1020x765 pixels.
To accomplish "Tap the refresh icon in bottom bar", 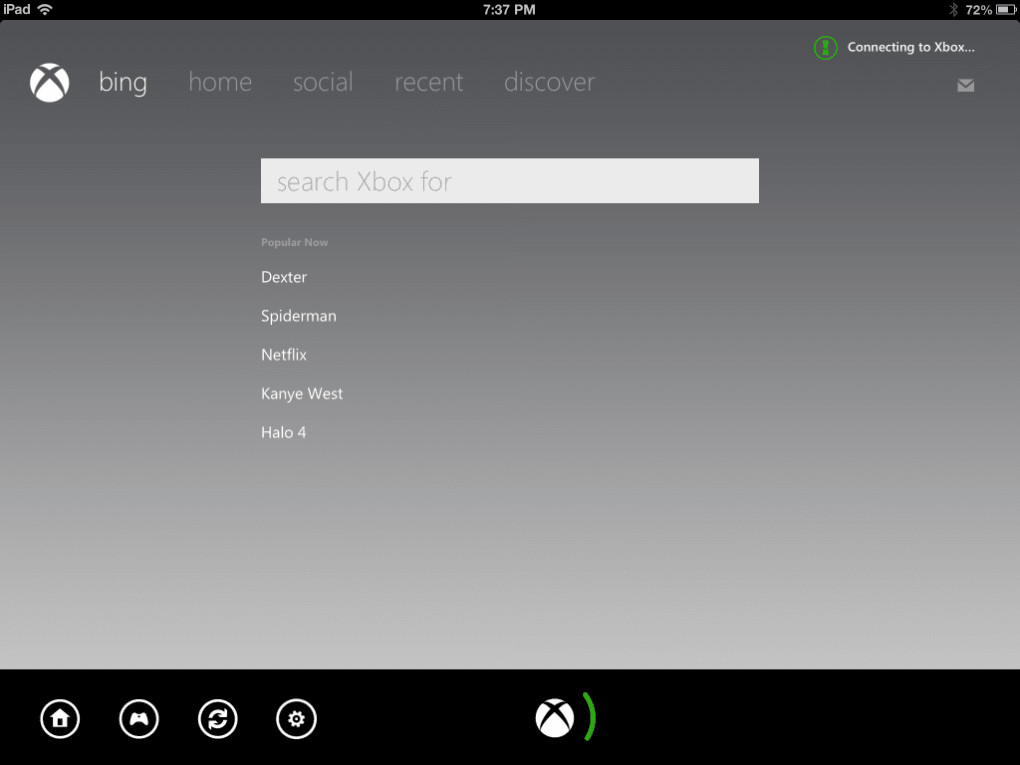I will coord(217,719).
